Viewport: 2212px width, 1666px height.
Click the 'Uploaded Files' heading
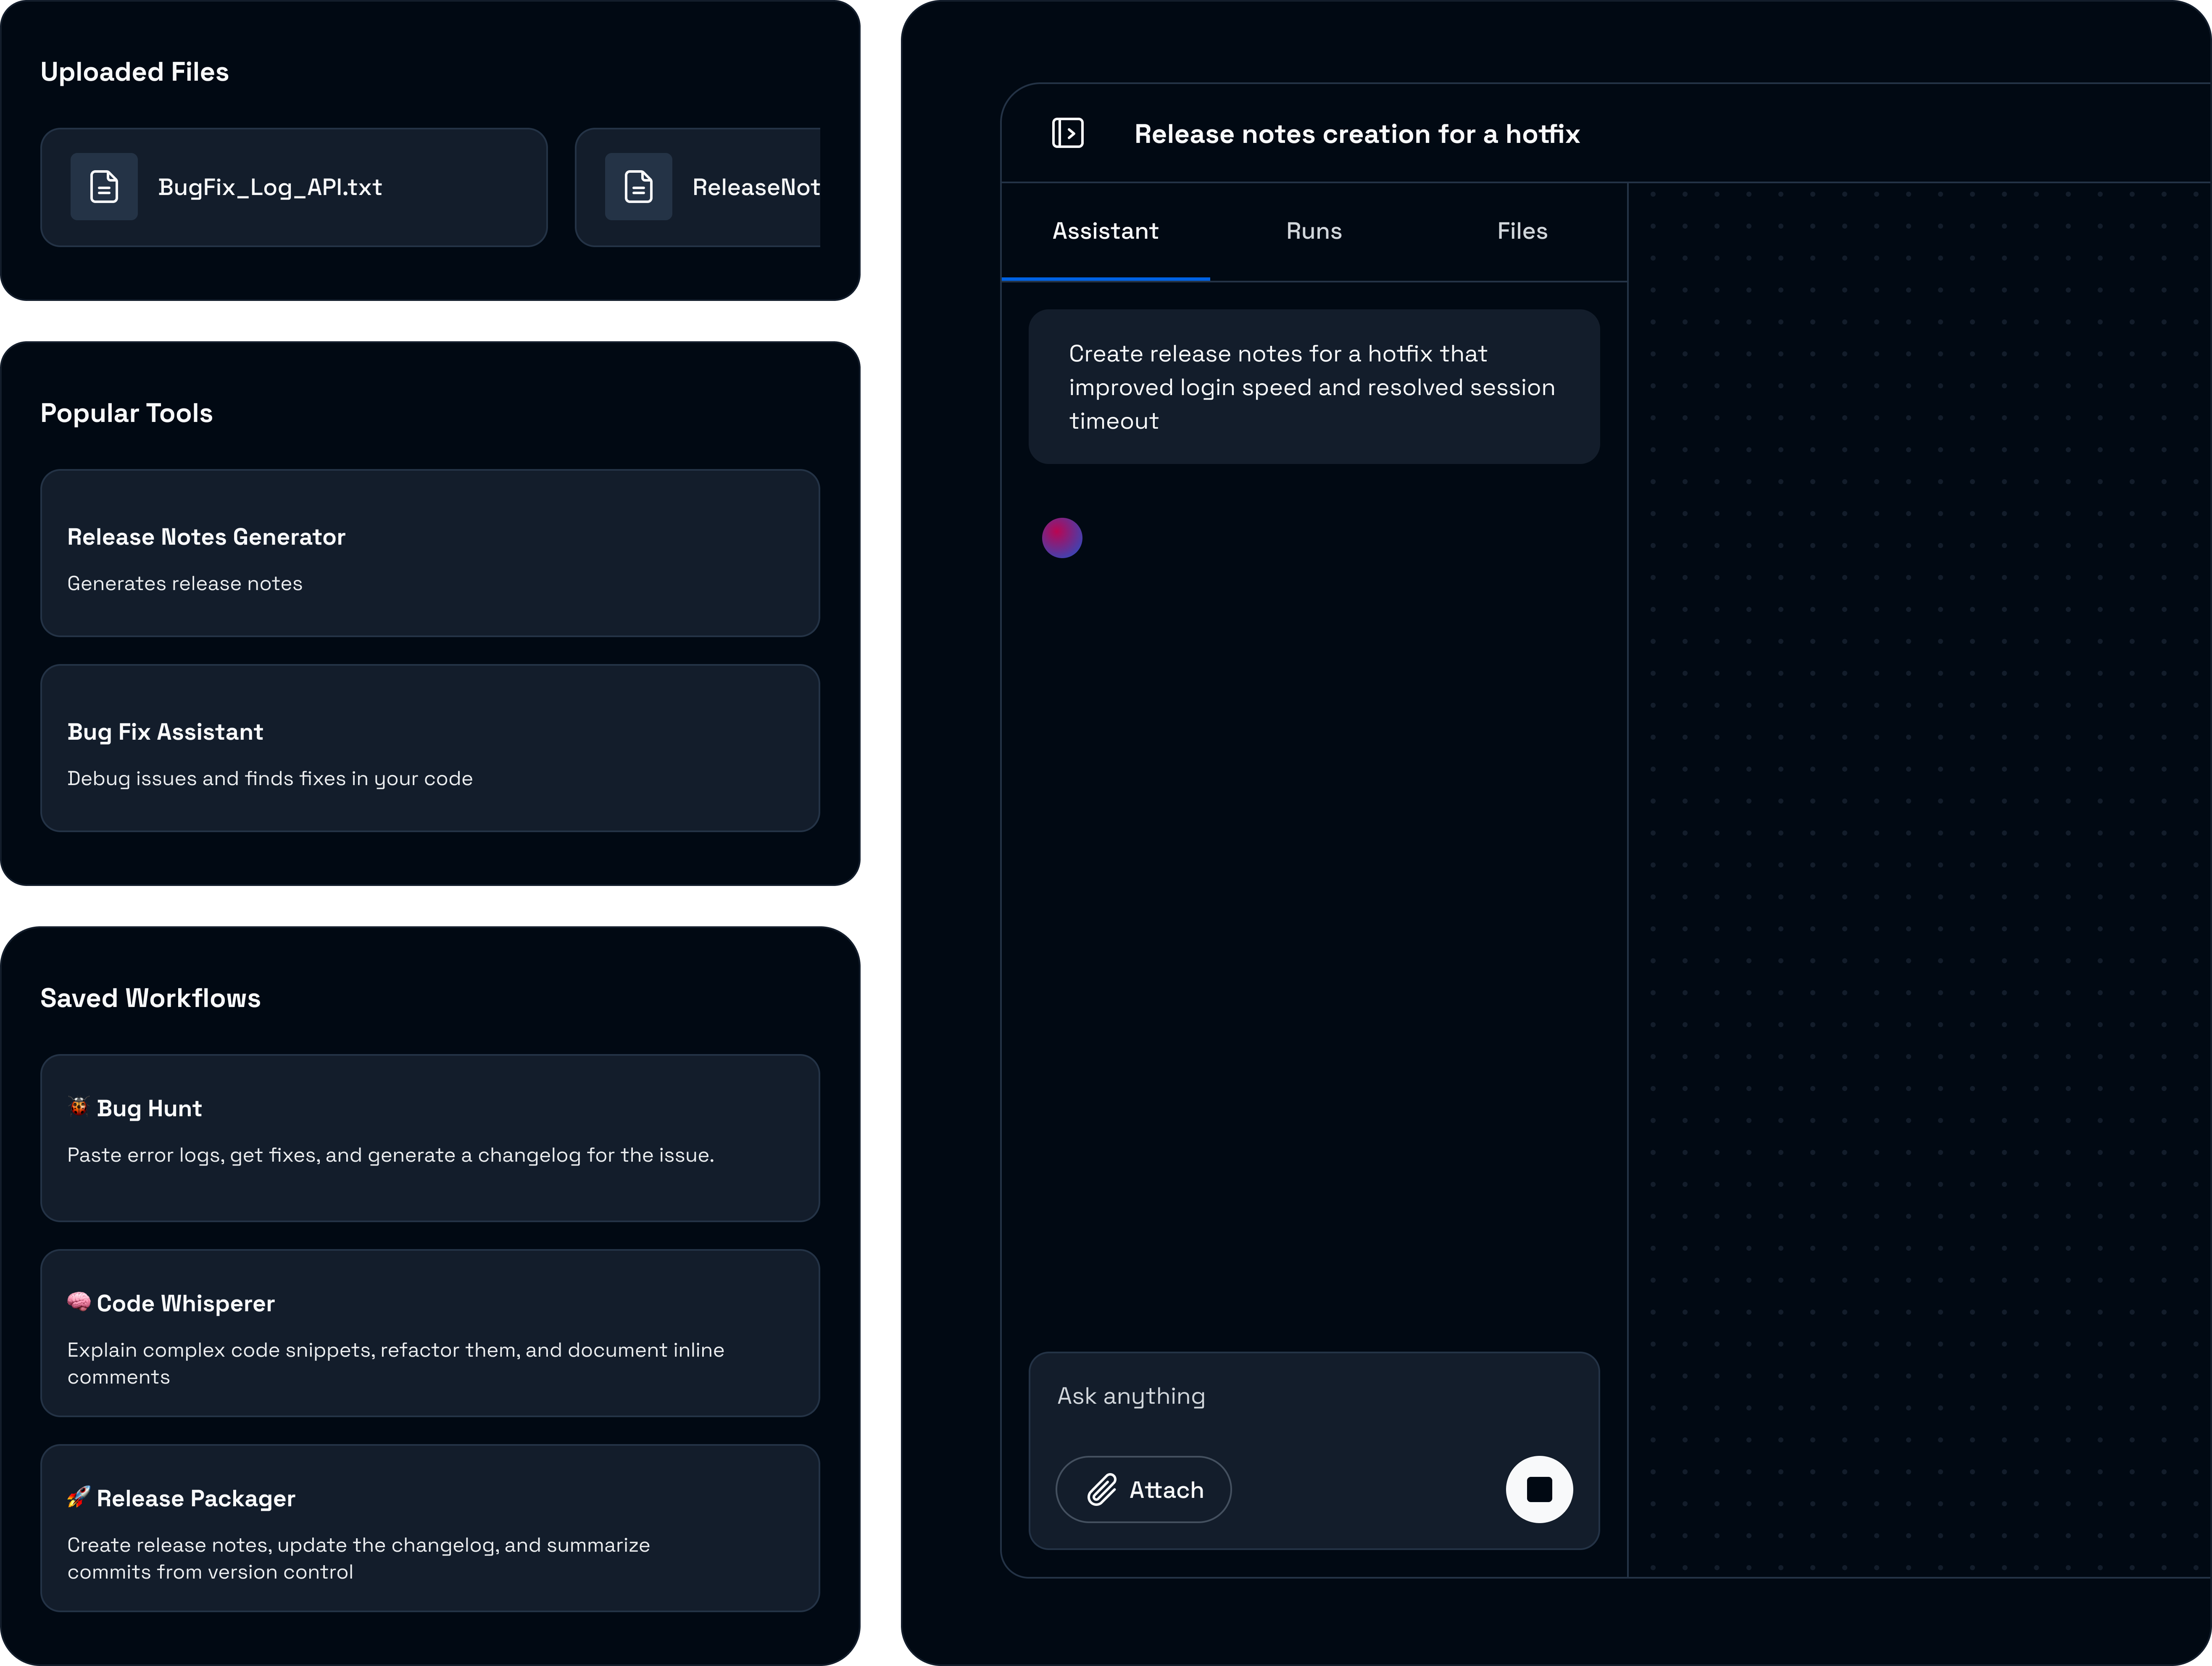click(135, 72)
